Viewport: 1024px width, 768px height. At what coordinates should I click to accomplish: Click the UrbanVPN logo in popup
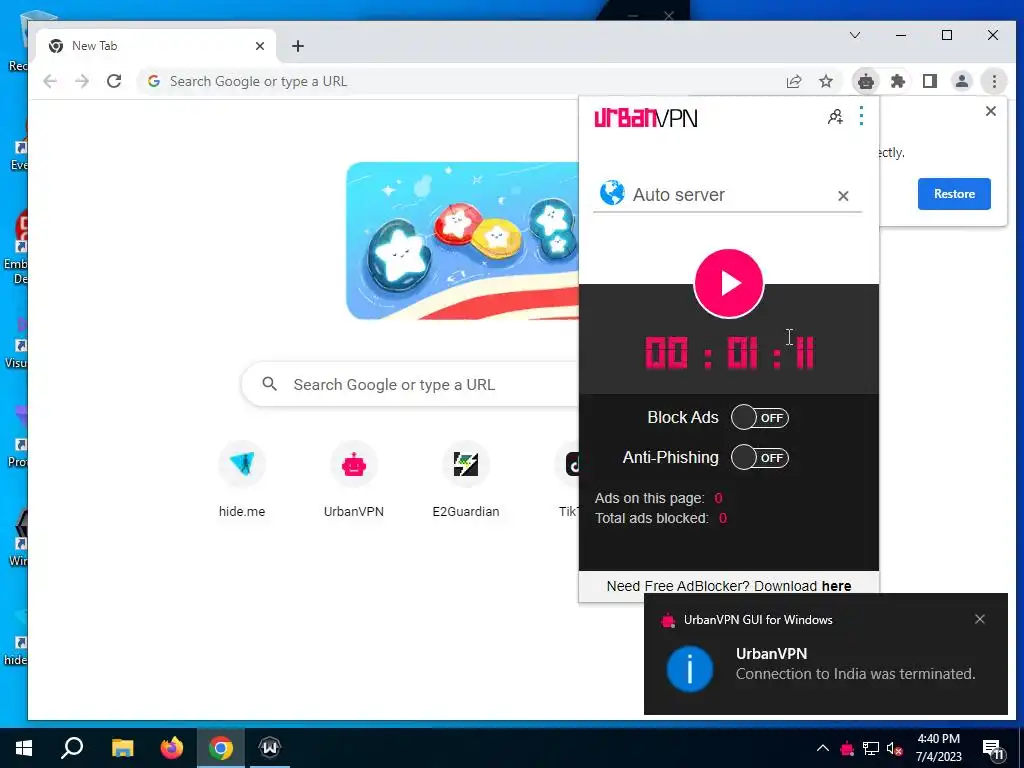pyautogui.click(x=645, y=118)
